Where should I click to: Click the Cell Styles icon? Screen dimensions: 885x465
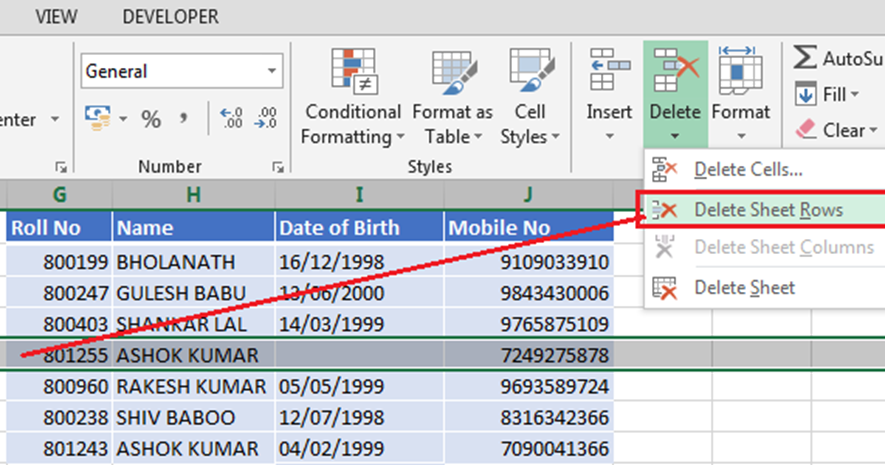530,72
